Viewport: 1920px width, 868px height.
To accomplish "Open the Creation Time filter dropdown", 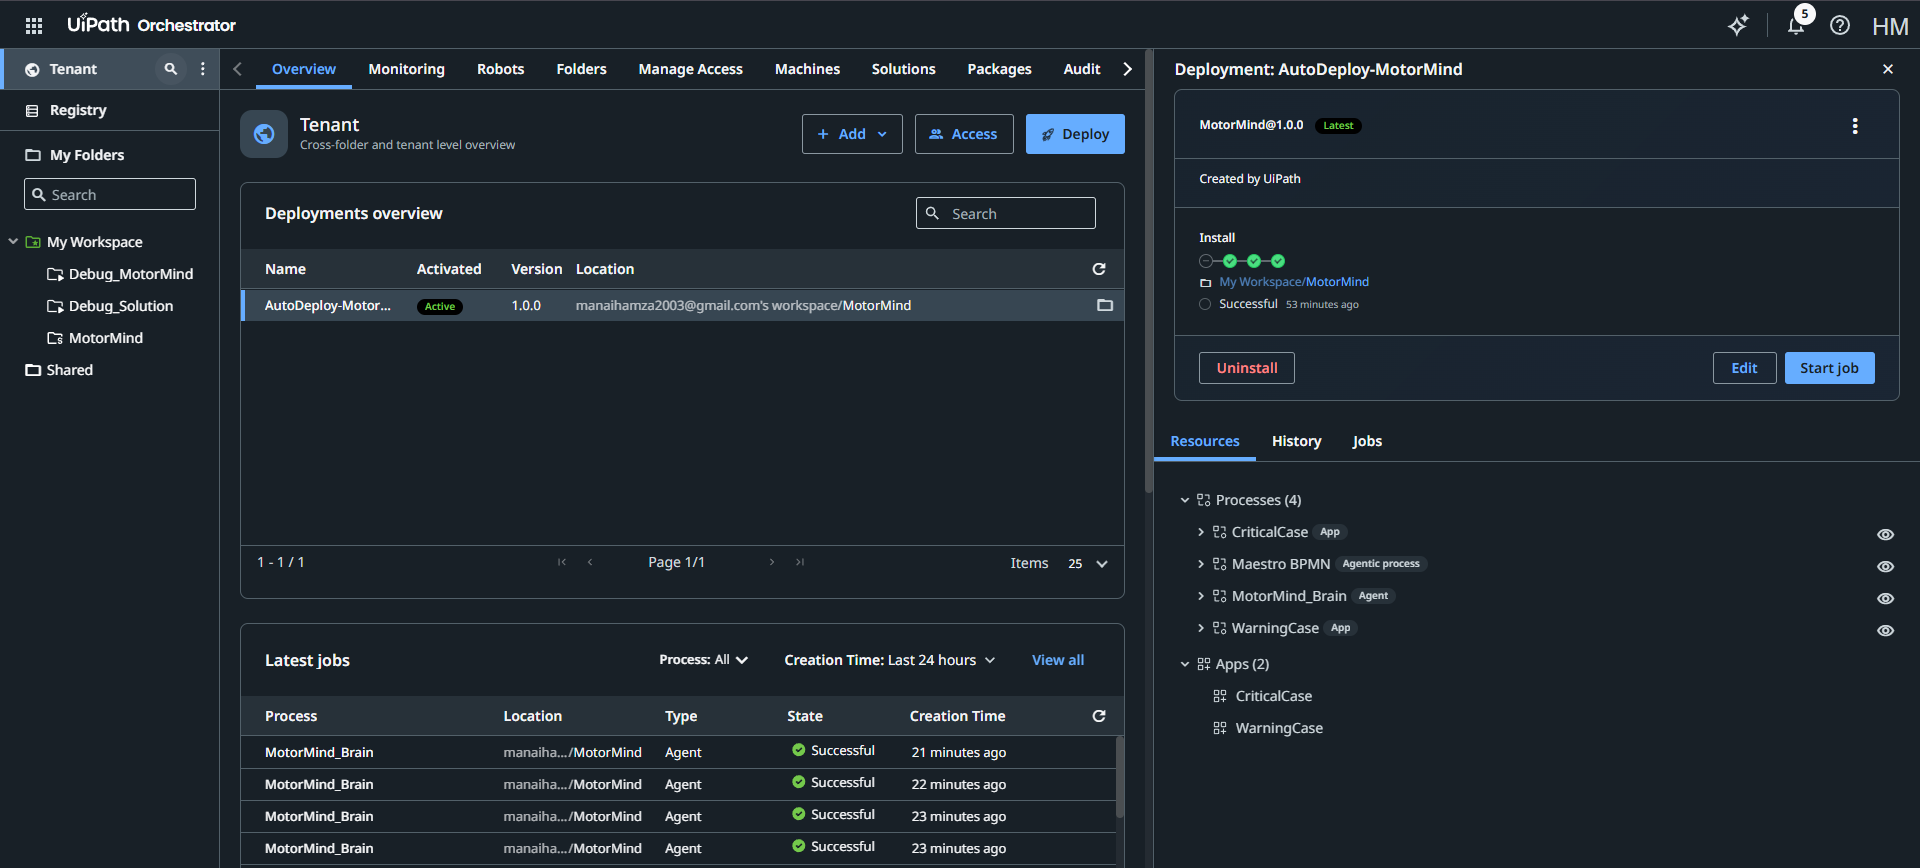I will tap(890, 660).
